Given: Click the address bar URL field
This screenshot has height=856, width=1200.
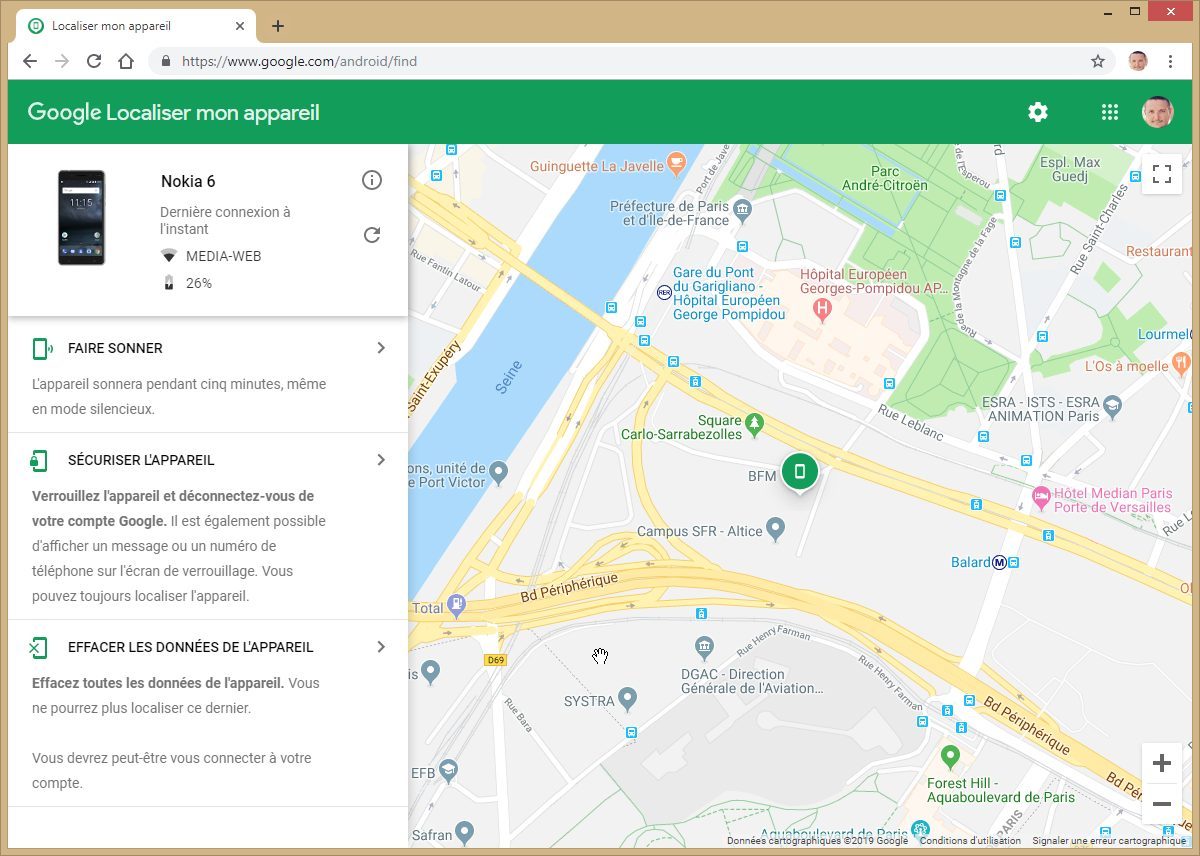Looking at the screenshot, I should [630, 61].
